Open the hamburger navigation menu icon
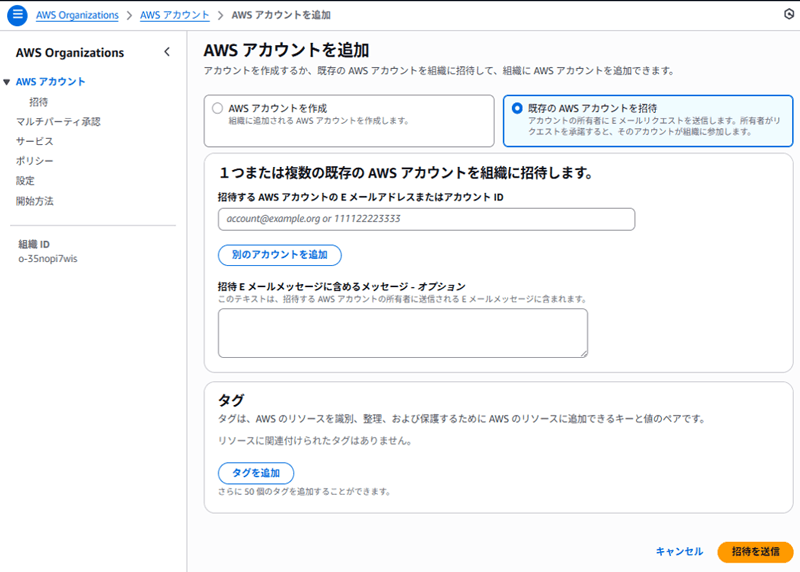This screenshot has width=800, height=572. [17, 15]
